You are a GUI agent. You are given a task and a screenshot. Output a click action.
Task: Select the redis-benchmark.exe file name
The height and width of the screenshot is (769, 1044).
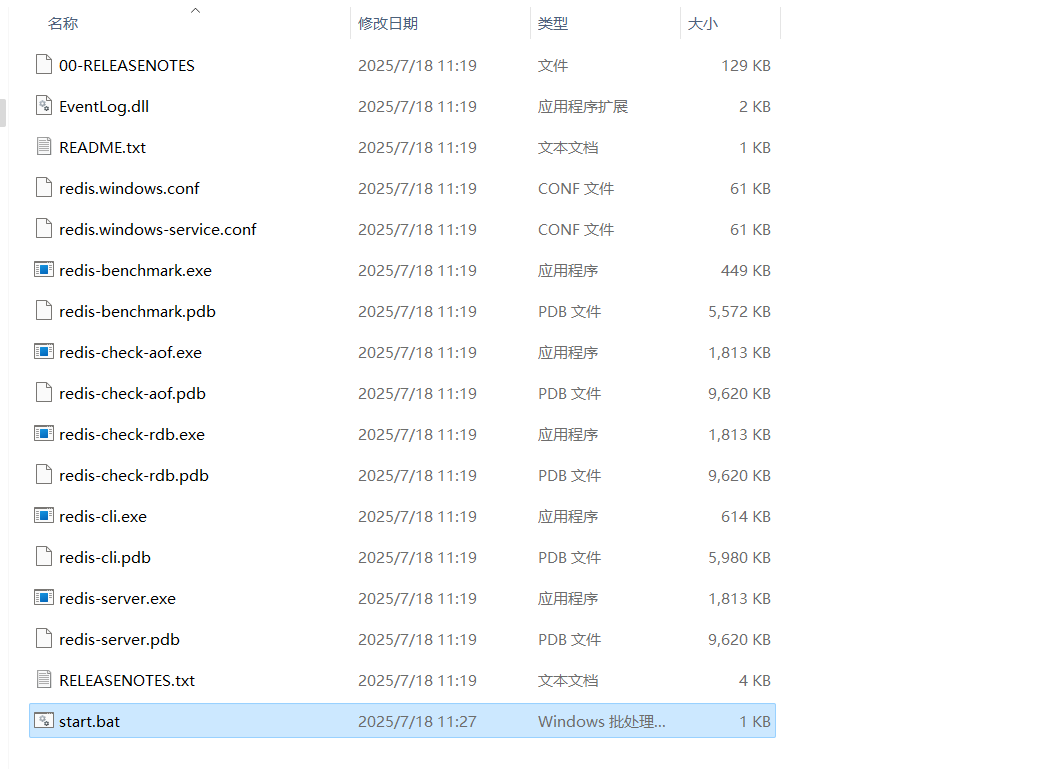(x=135, y=270)
